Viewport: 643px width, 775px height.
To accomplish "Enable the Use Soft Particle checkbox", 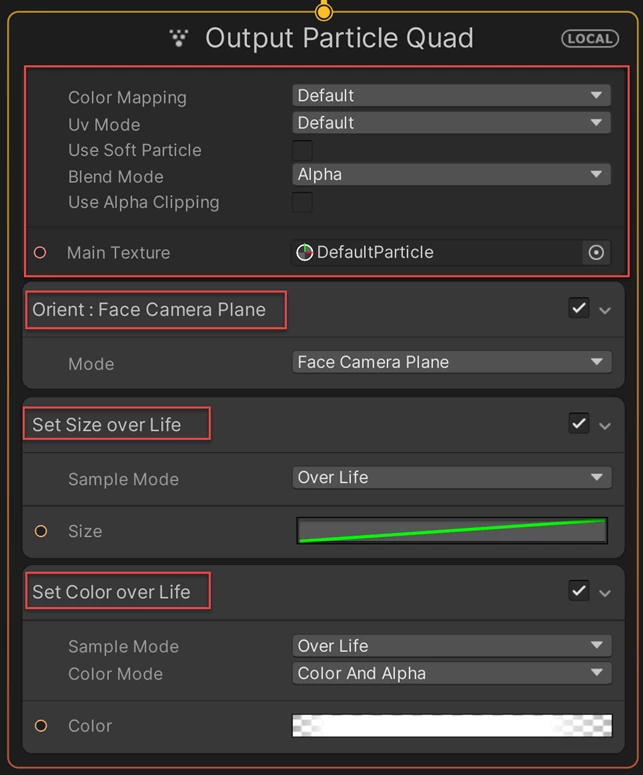I will coord(302,150).
